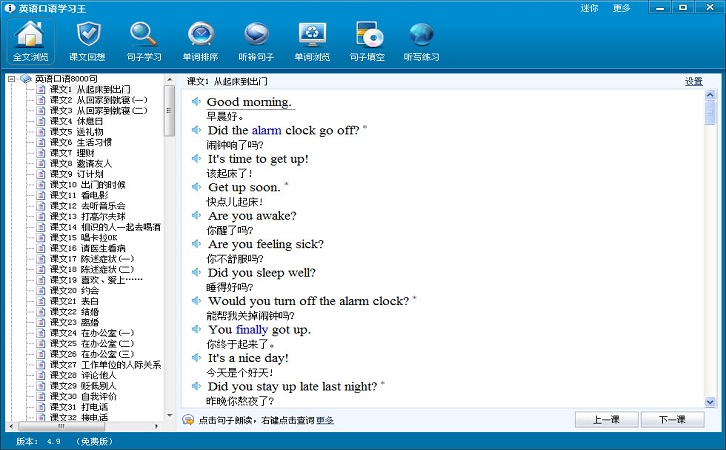Go to next lesson with 下一课 button
The height and width of the screenshot is (450, 726).
(672, 419)
